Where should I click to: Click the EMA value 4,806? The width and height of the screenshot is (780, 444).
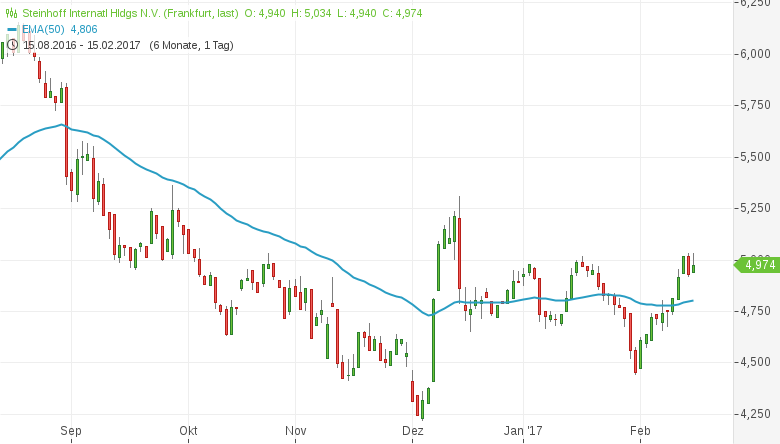(x=84, y=29)
